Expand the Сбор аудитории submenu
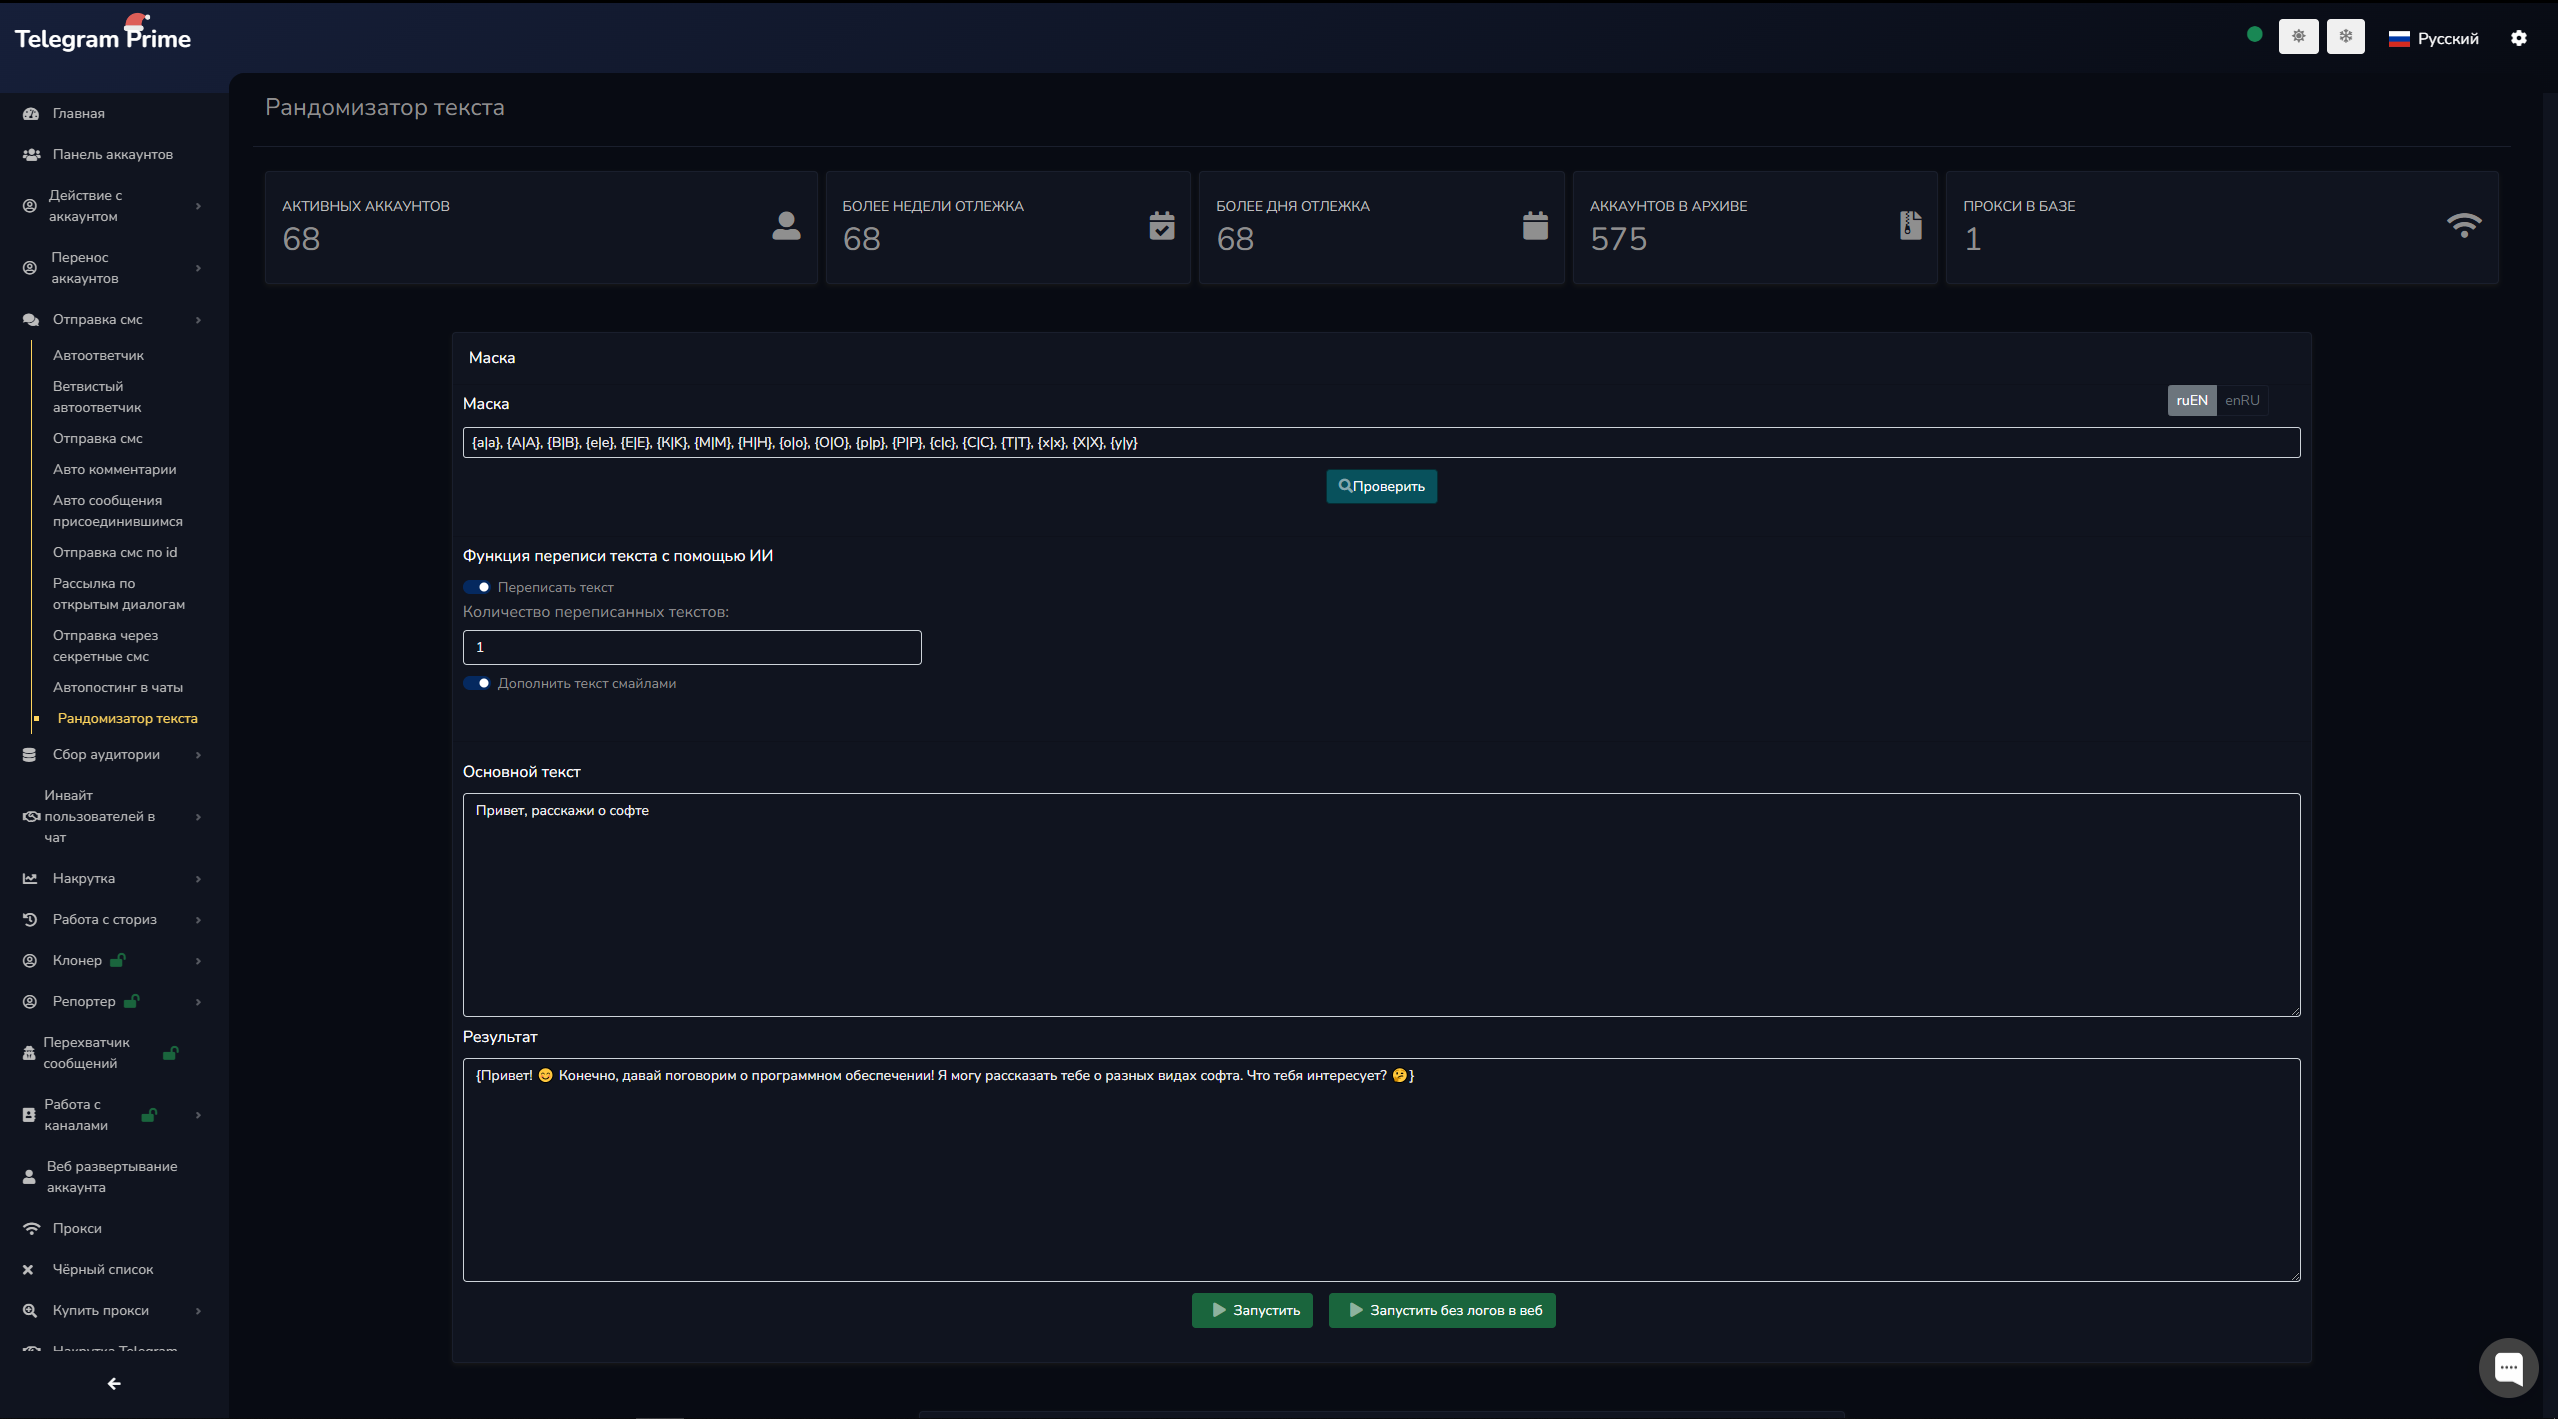Screen dimensions: 2558x1419 coord(106,754)
